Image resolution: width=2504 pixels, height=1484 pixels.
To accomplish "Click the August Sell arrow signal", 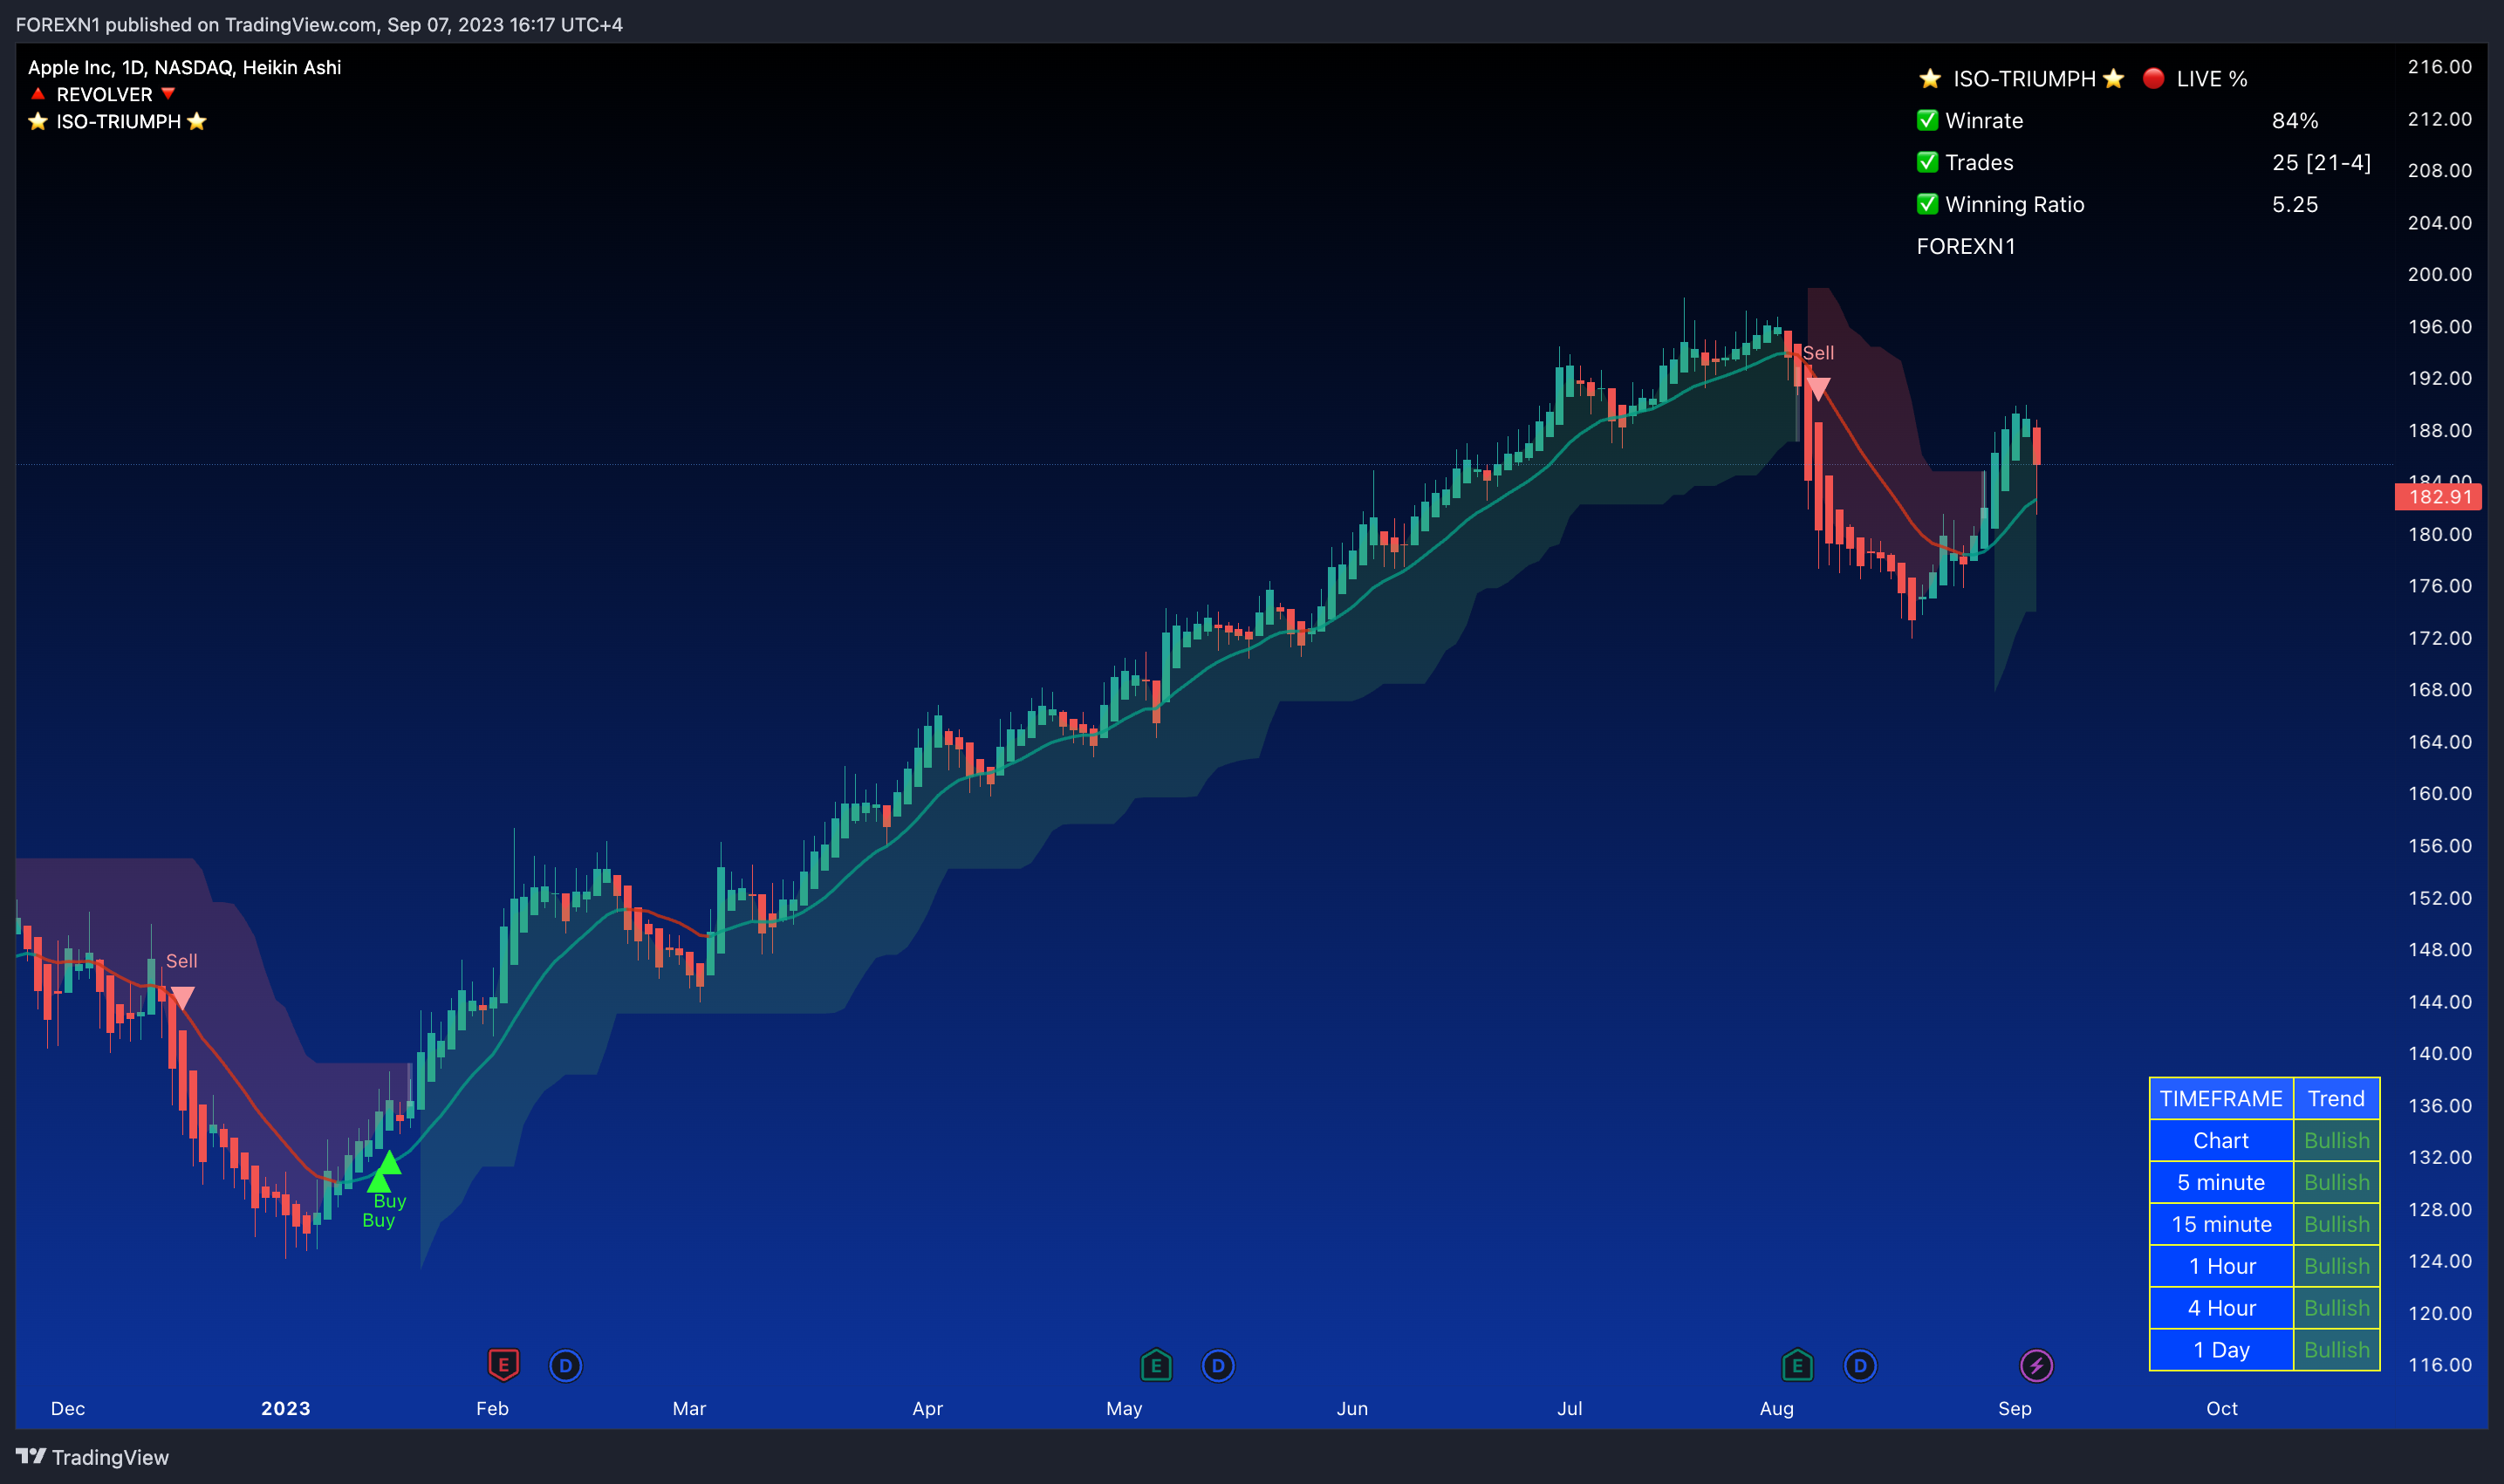I will (x=1818, y=388).
